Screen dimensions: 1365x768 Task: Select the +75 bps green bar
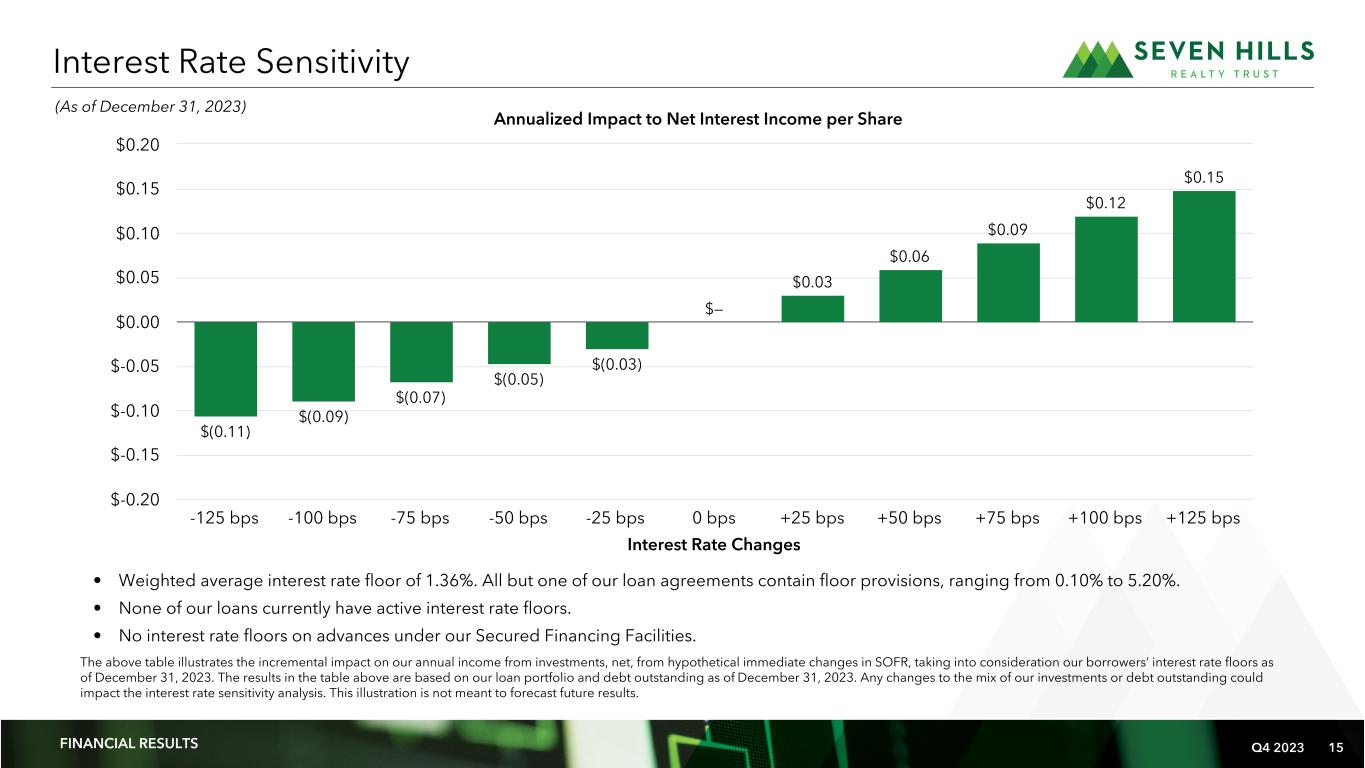[1008, 282]
